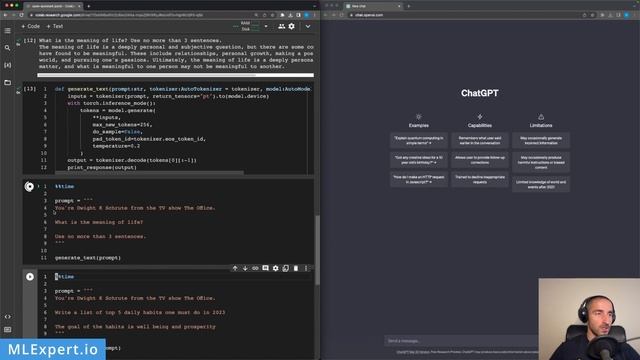
Task: Open the profile icon in the ChatGPT browser toolbar
Action: click(x=627, y=15)
